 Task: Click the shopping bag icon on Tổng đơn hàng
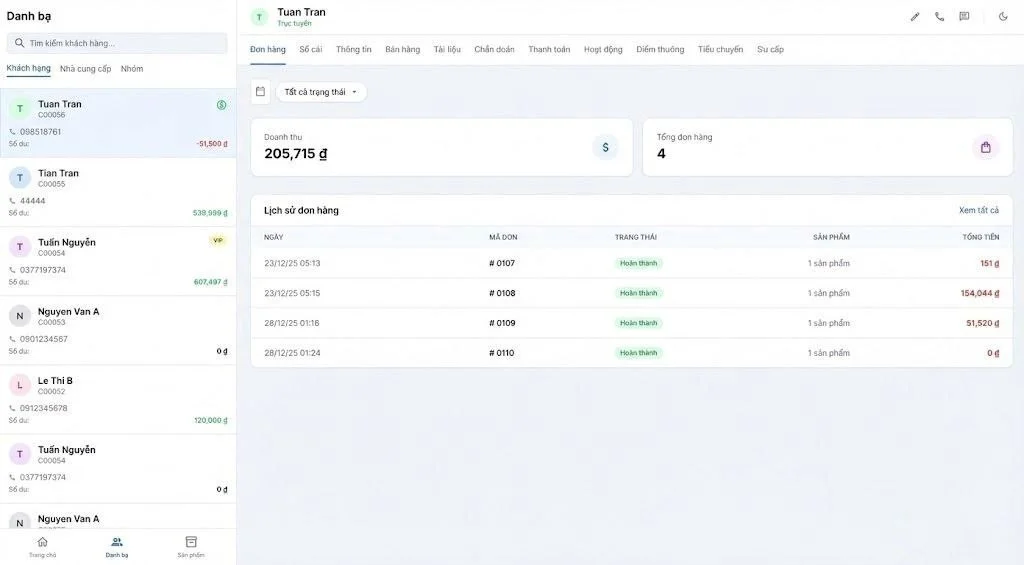click(985, 148)
